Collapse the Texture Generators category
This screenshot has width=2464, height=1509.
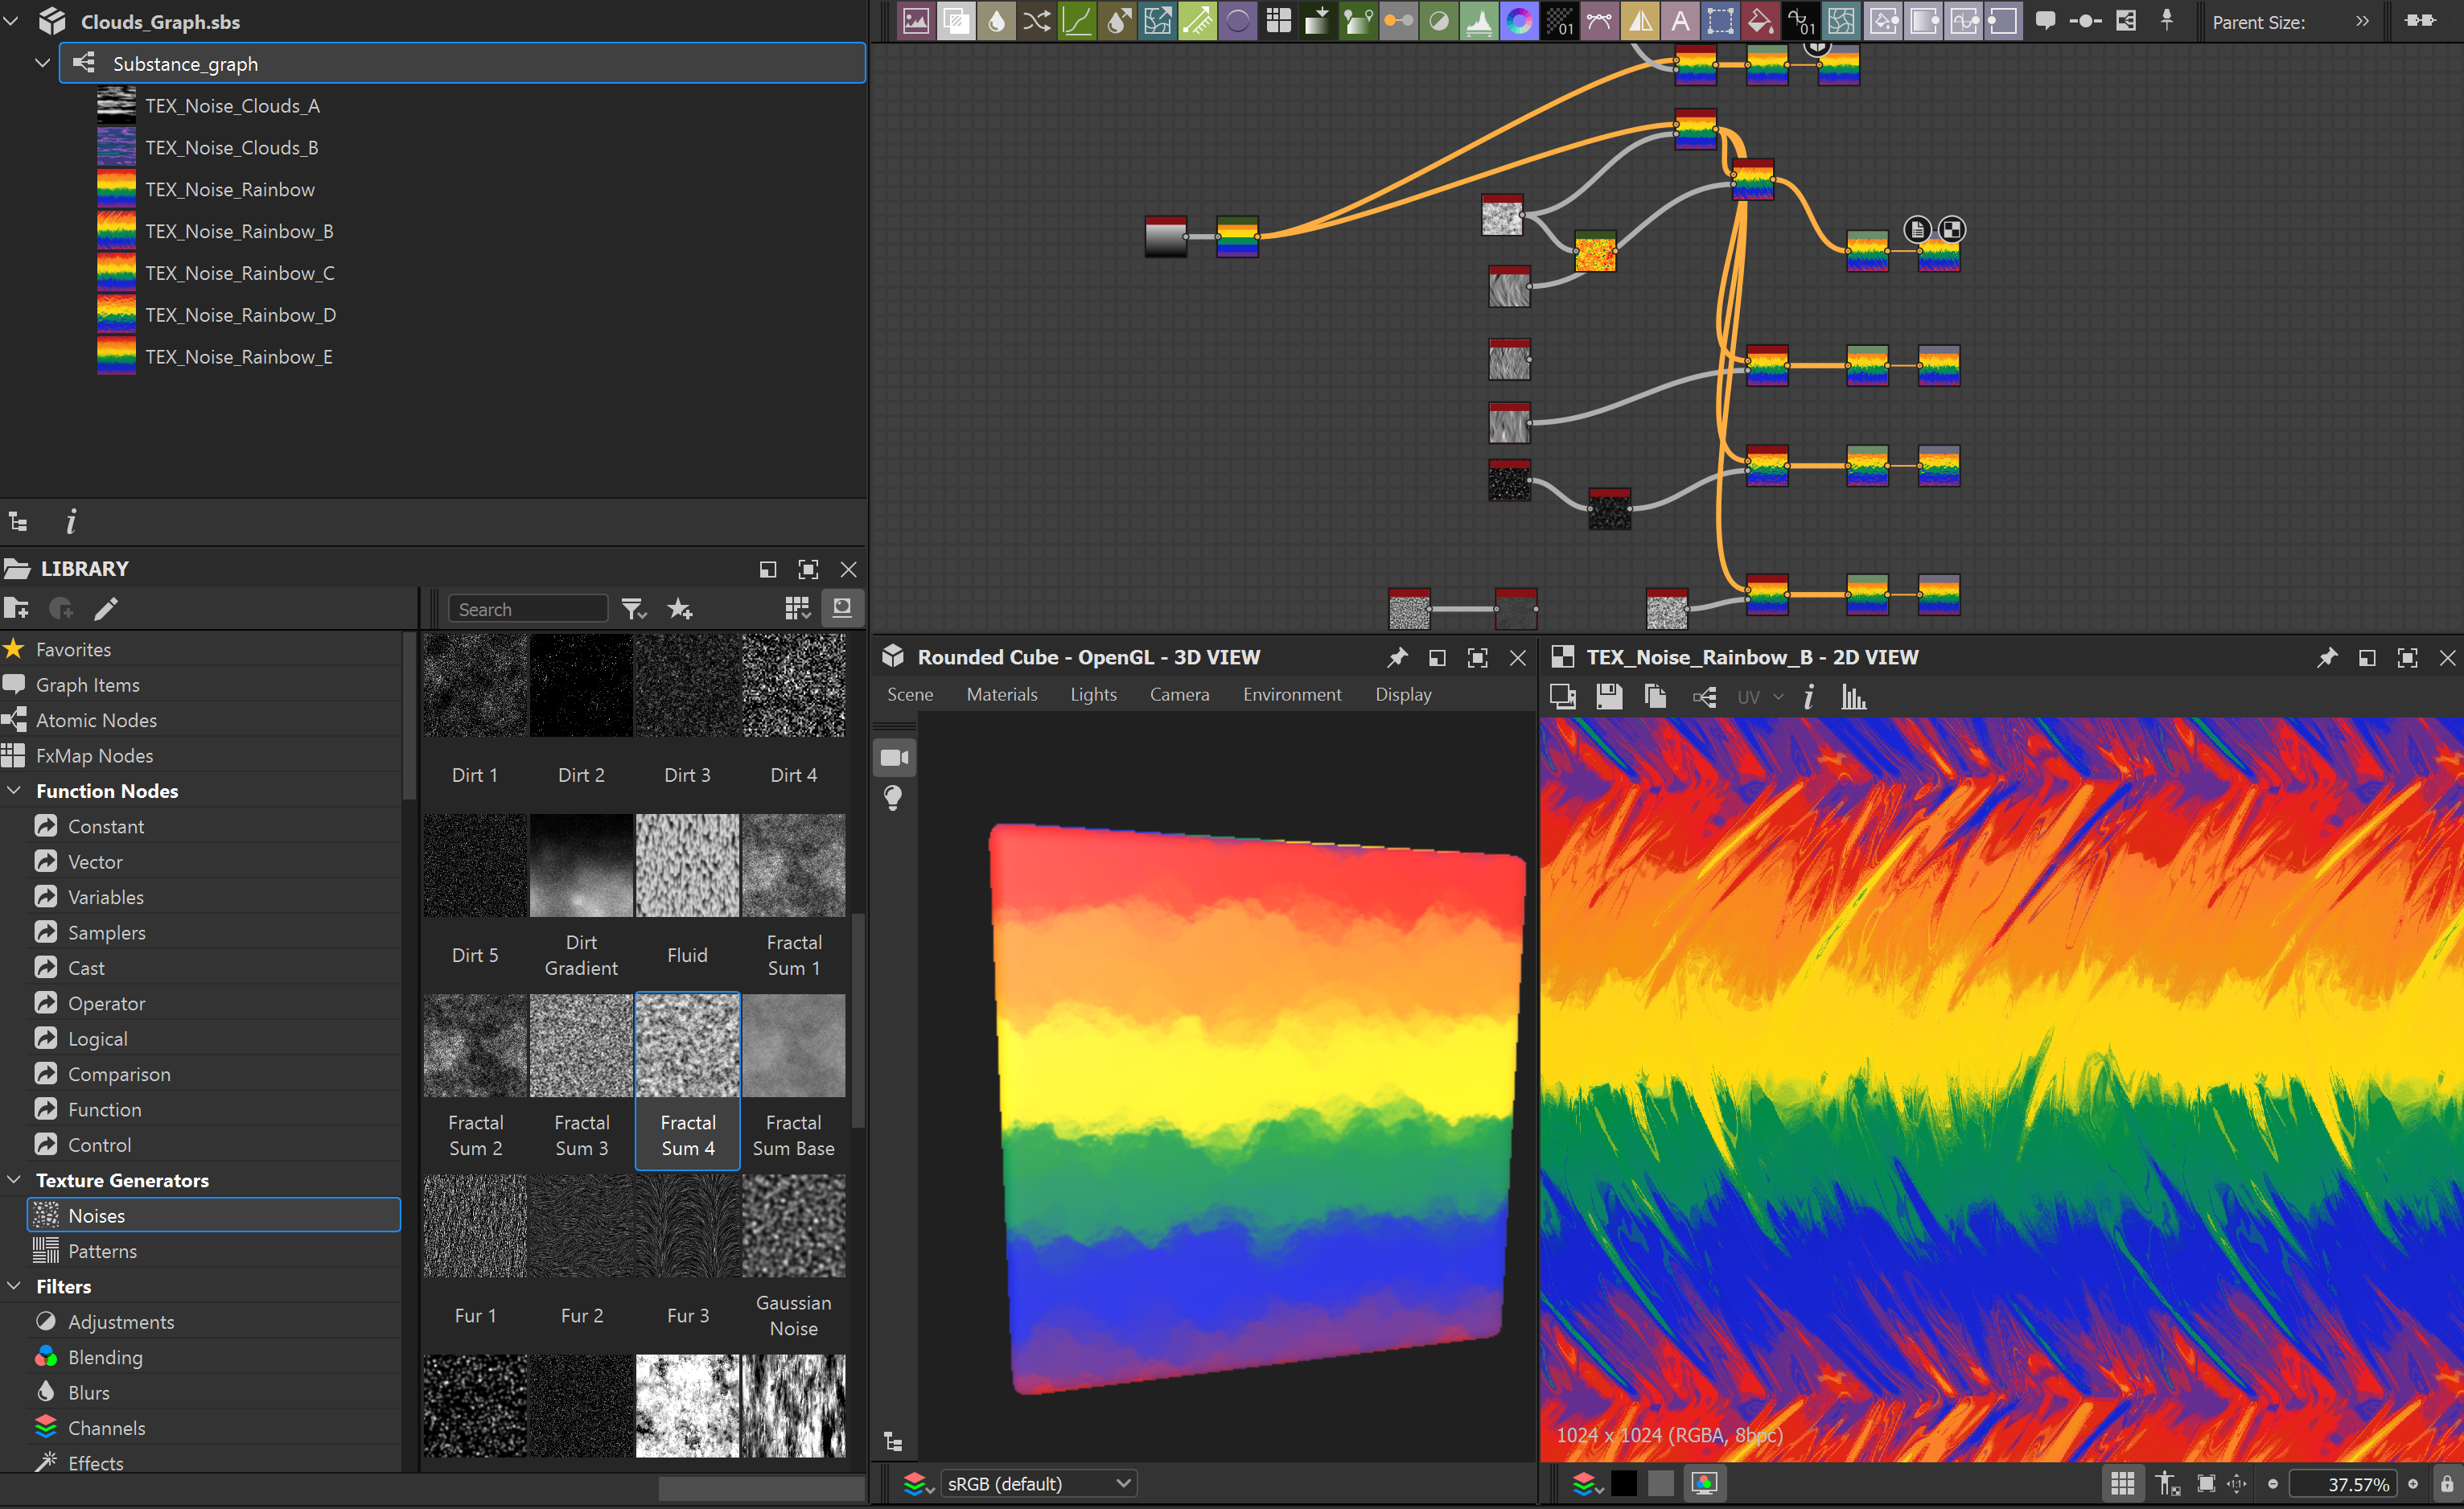(14, 1180)
